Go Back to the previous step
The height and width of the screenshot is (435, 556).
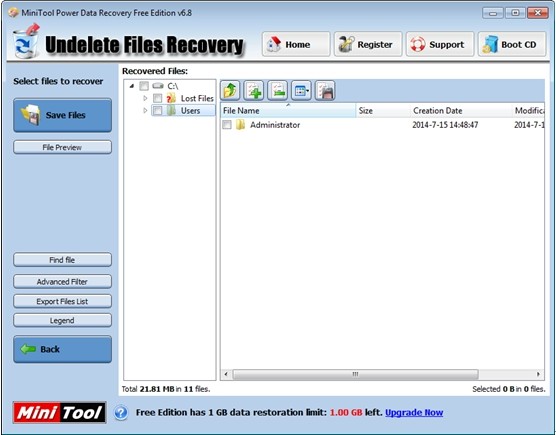tap(62, 349)
